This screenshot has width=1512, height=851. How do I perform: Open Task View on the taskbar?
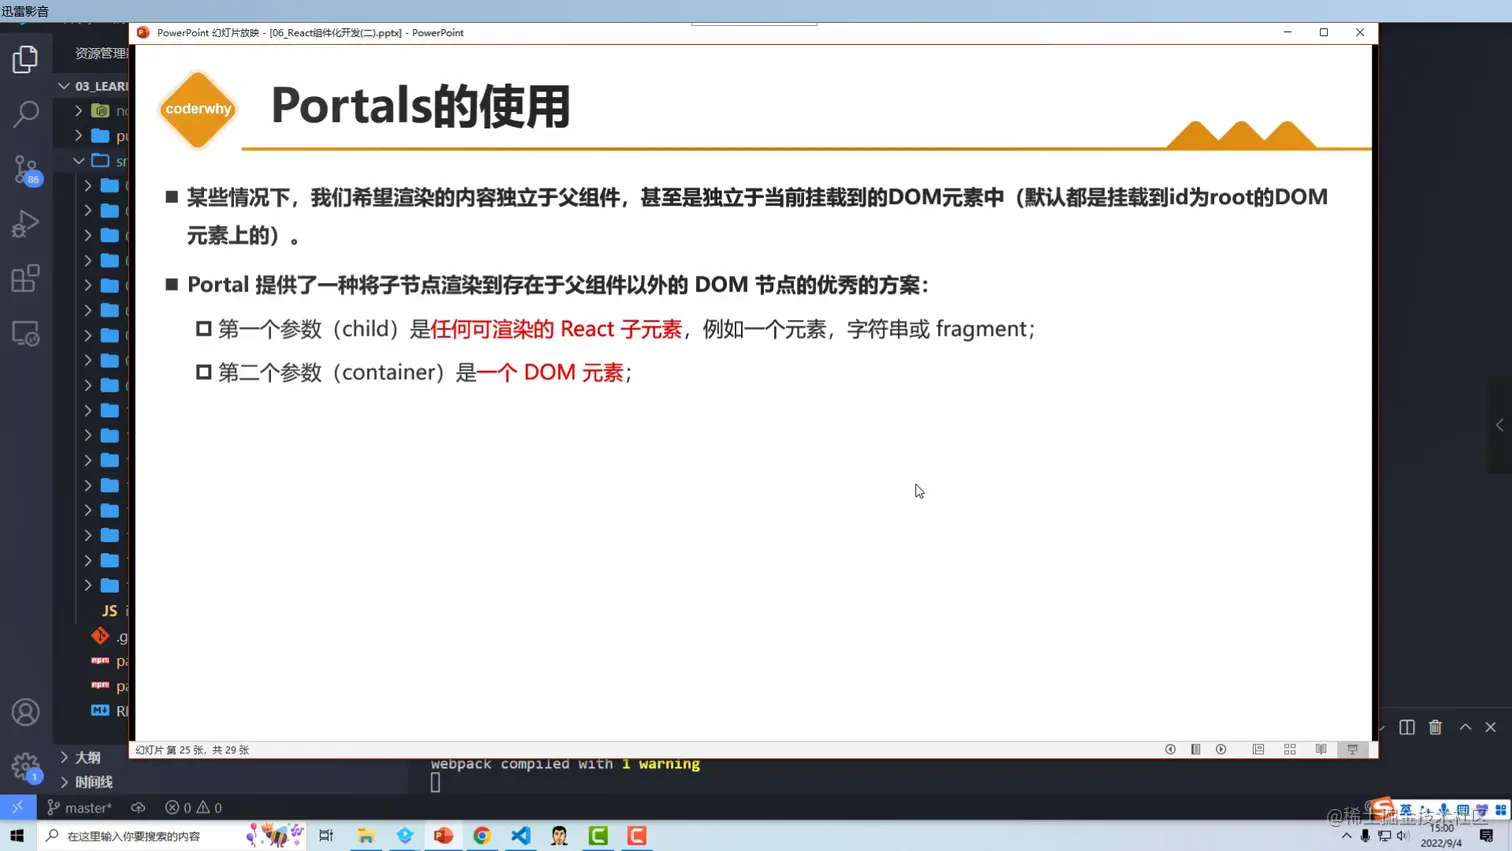326,835
